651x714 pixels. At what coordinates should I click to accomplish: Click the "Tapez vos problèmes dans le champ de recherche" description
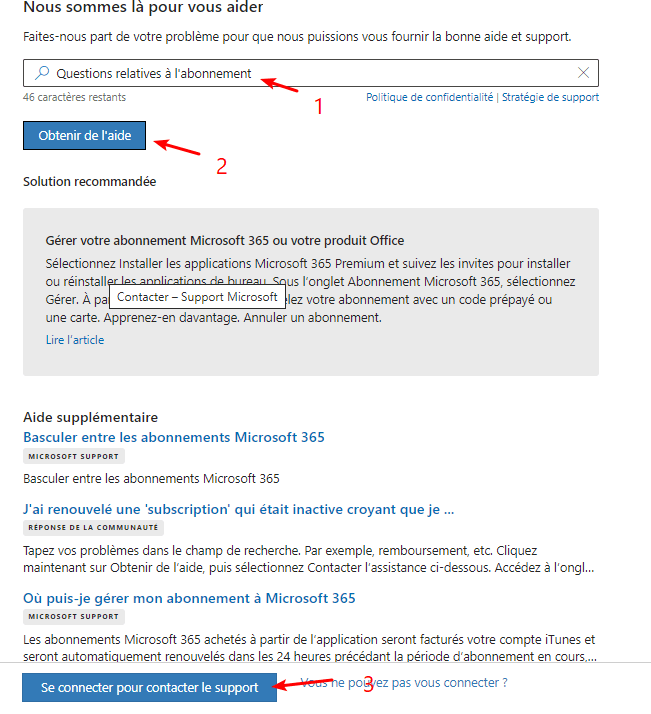(309, 559)
